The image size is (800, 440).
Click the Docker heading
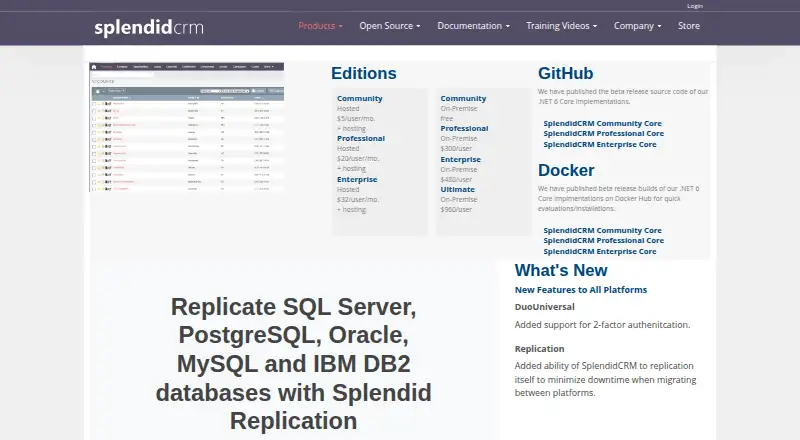(x=566, y=170)
